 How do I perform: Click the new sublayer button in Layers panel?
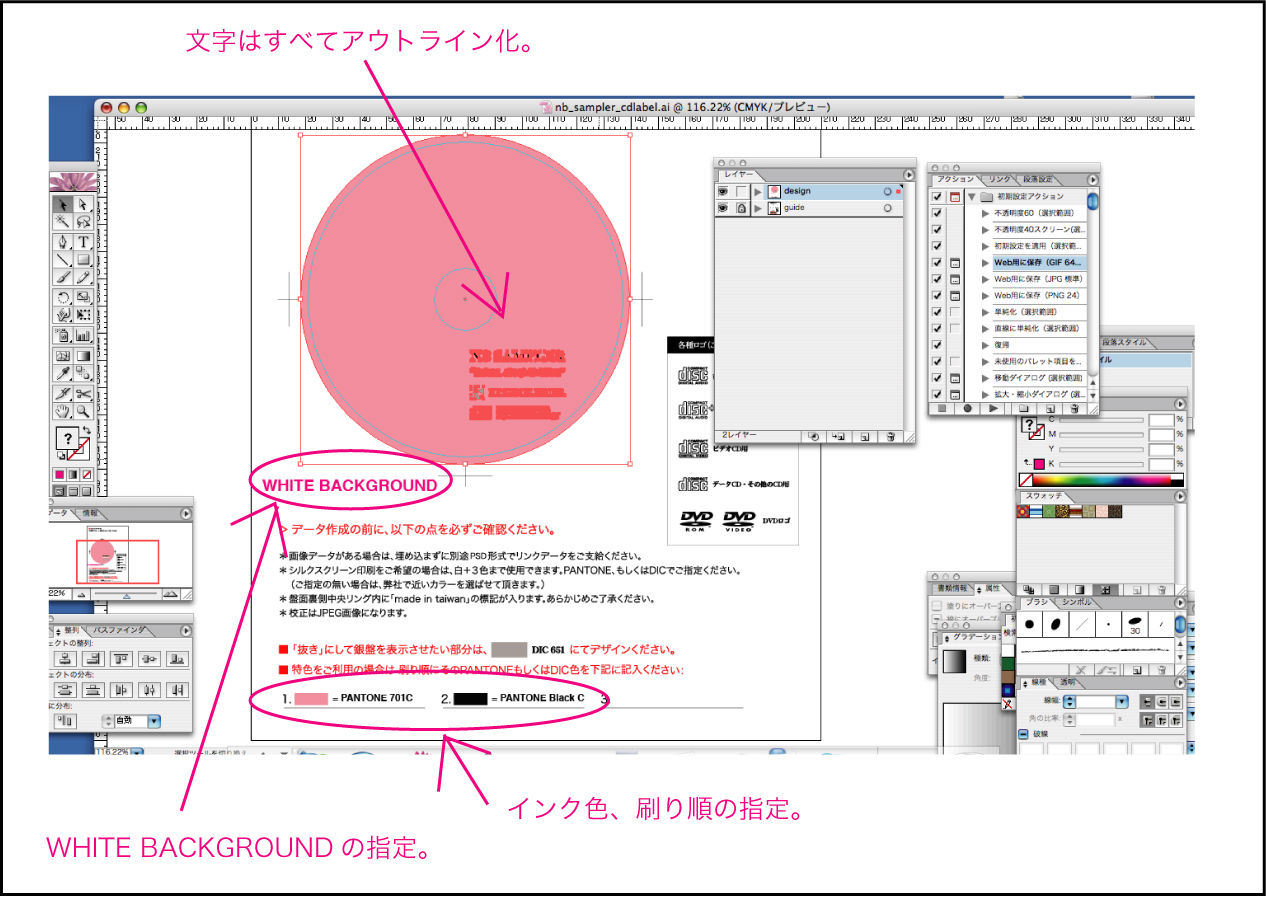pos(838,436)
